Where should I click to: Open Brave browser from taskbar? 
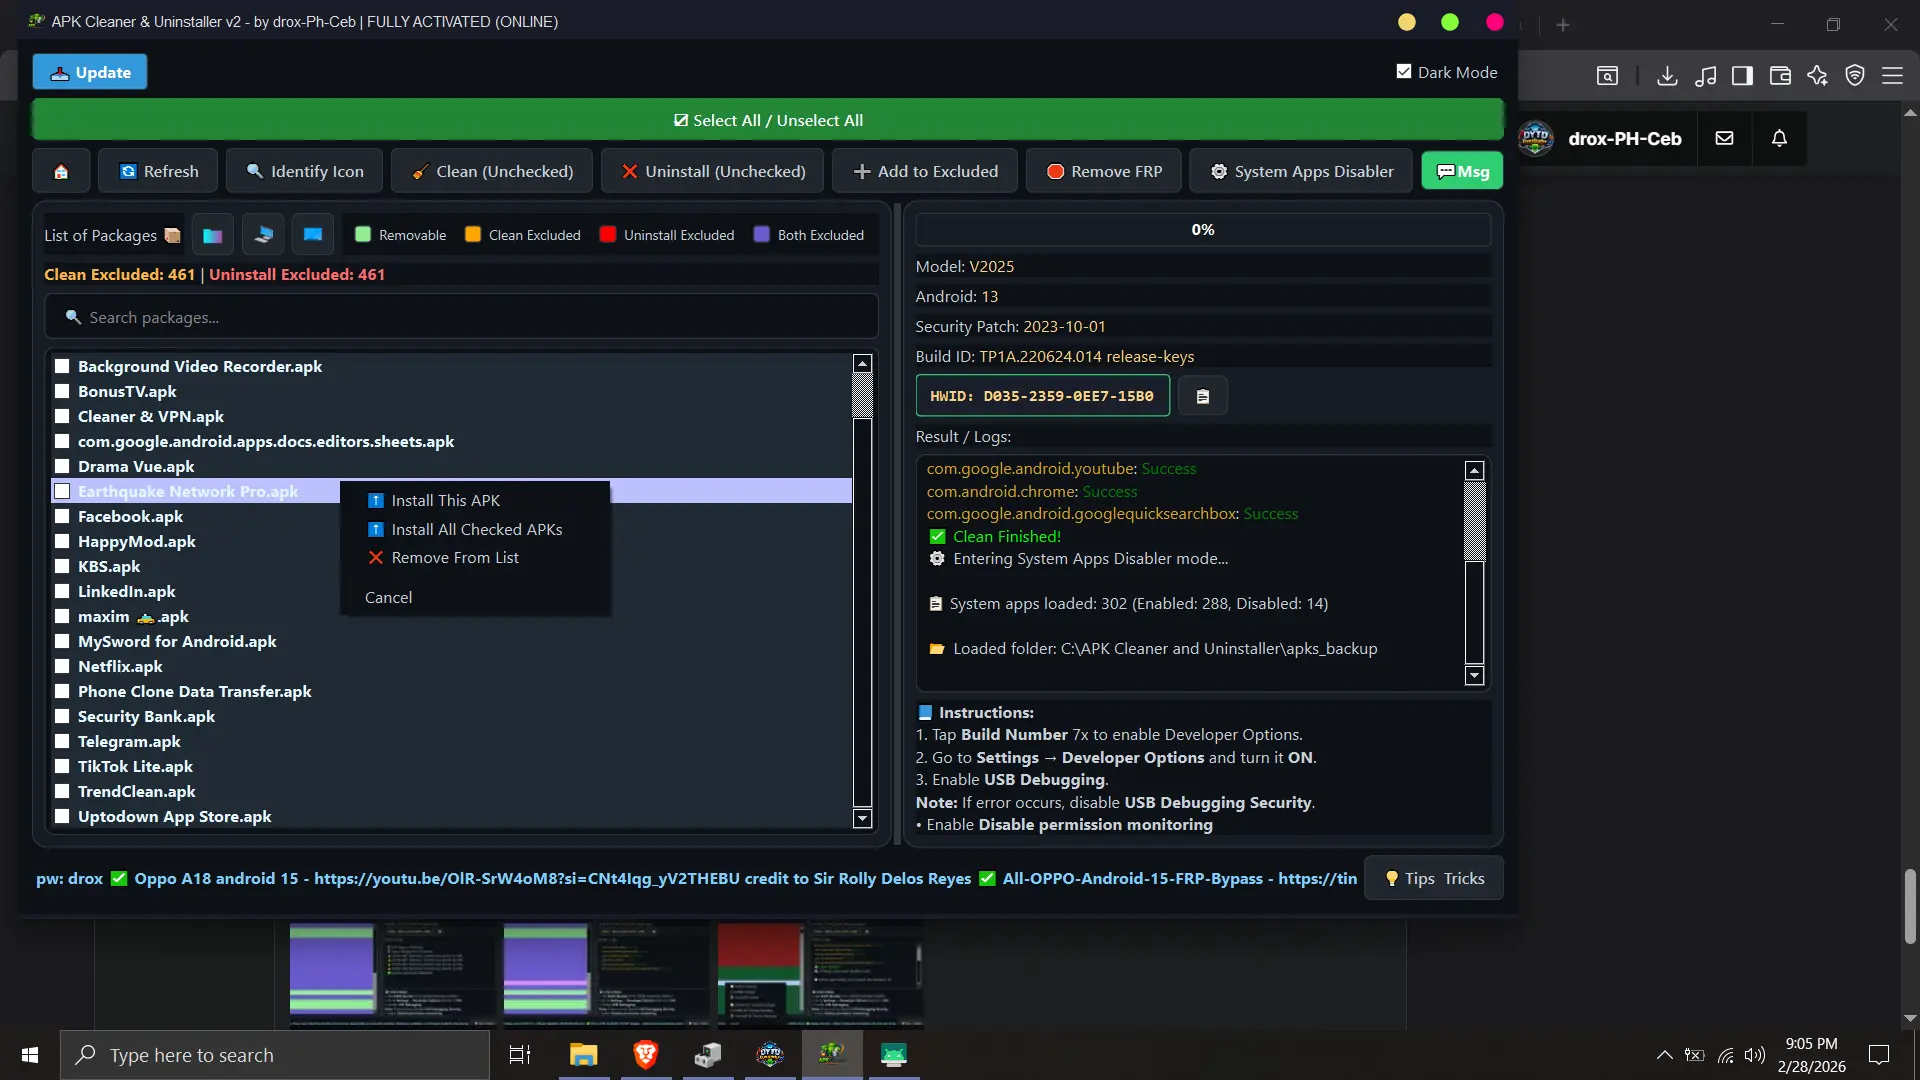pyautogui.click(x=645, y=1055)
